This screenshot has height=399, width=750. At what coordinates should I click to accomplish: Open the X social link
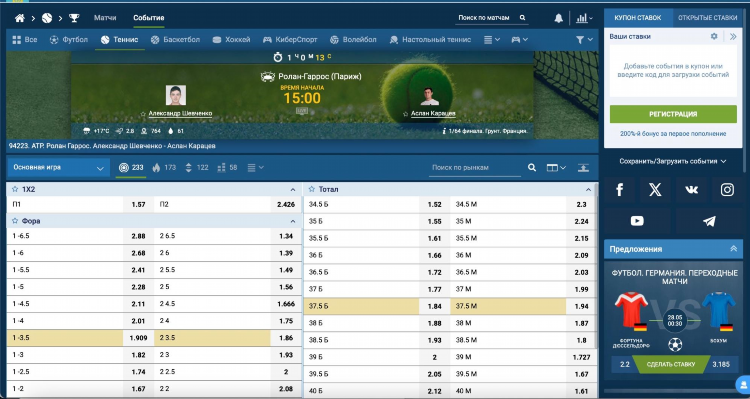coord(655,190)
